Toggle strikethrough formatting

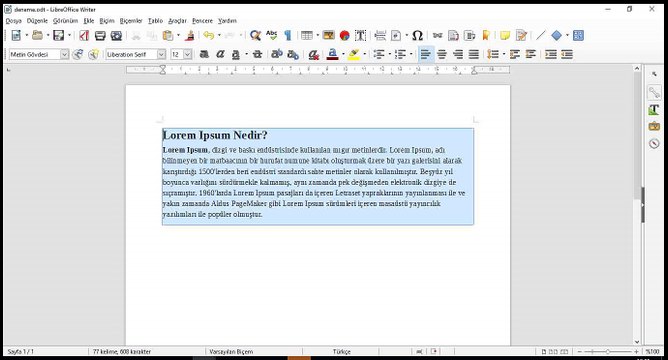pyautogui.click(x=257, y=54)
